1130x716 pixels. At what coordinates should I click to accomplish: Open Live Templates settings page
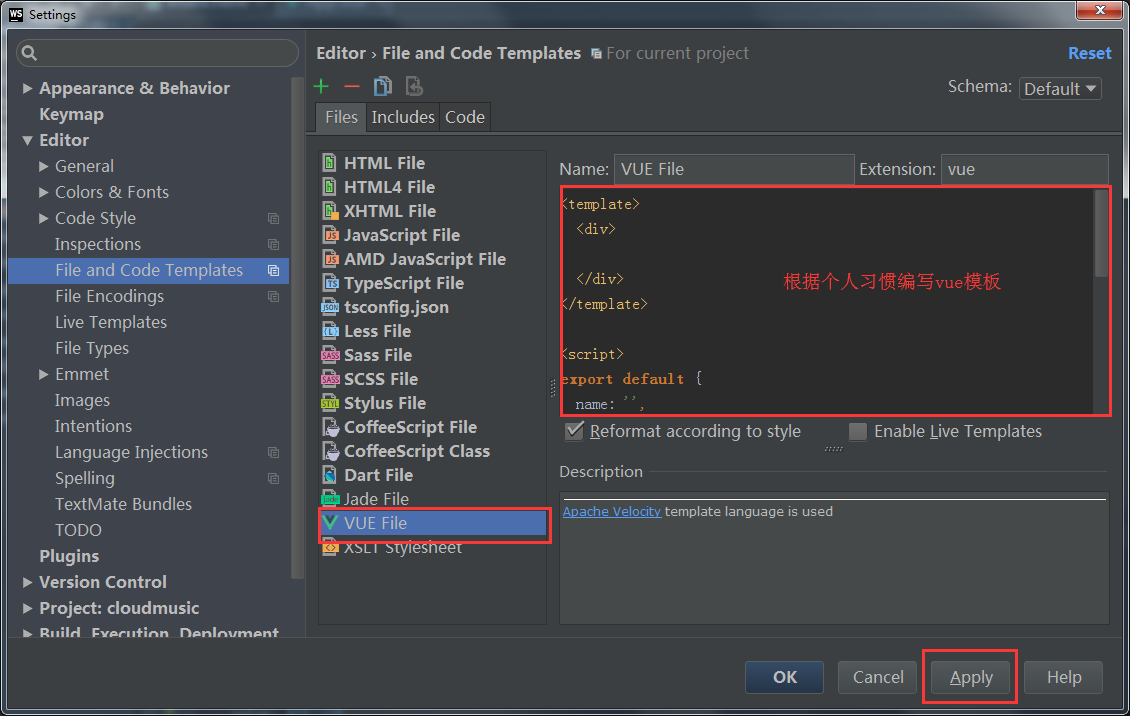pyautogui.click(x=111, y=323)
